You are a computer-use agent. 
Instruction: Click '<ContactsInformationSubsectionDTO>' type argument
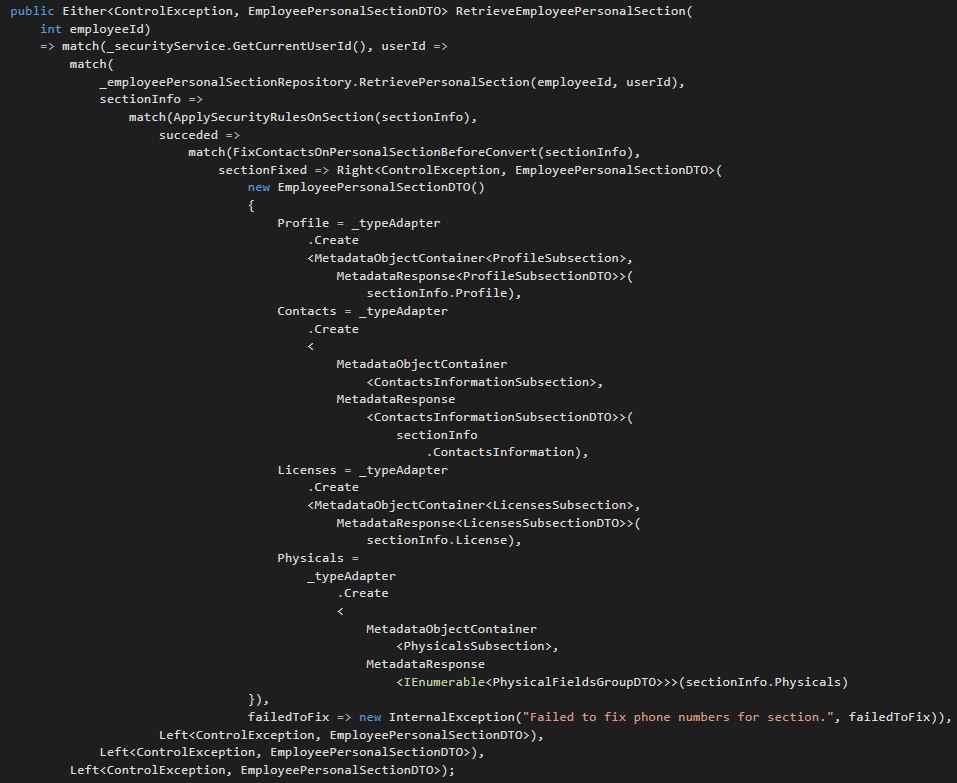[493, 417]
